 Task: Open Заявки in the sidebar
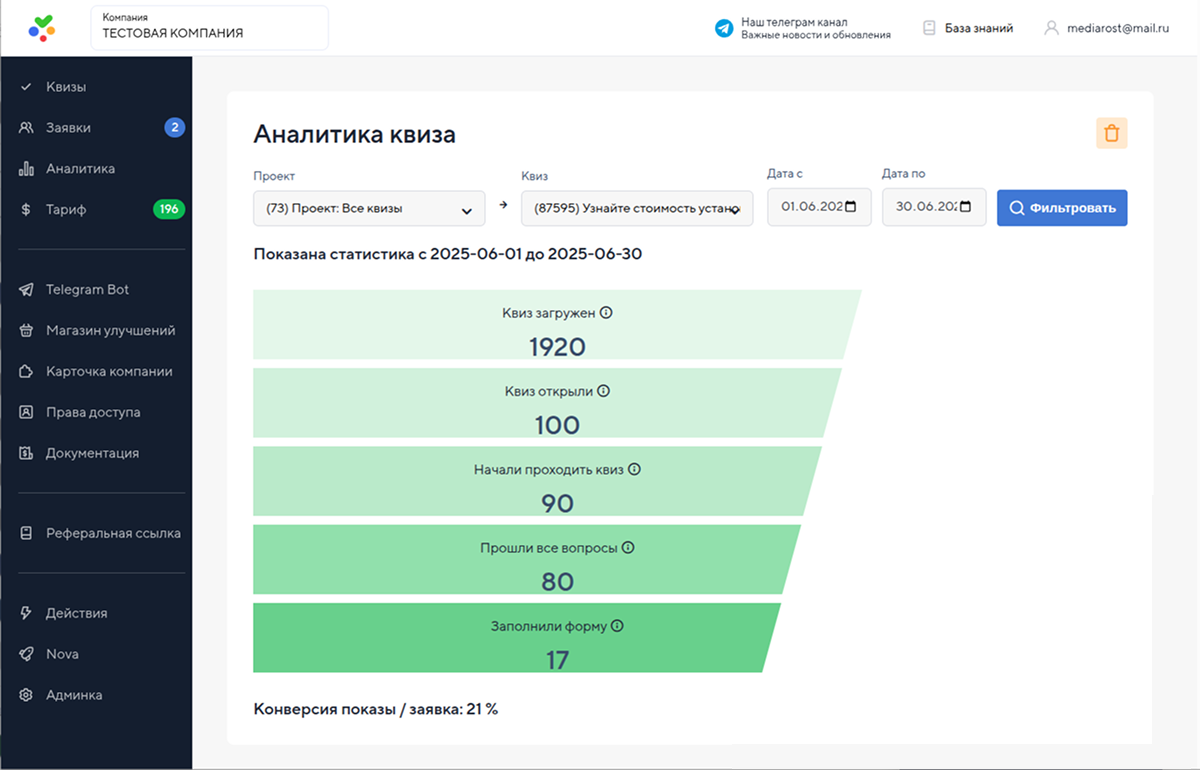tap(68, 128)
